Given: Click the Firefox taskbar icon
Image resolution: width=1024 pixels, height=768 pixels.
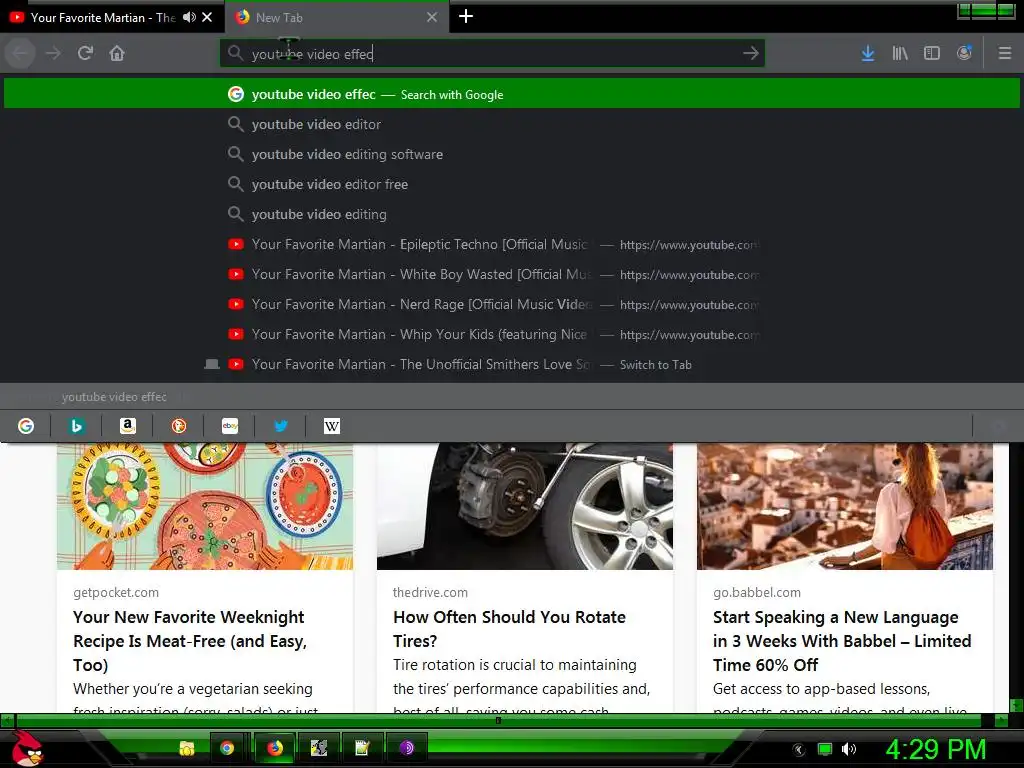Looking at the screenshot, I should point(275,748).
